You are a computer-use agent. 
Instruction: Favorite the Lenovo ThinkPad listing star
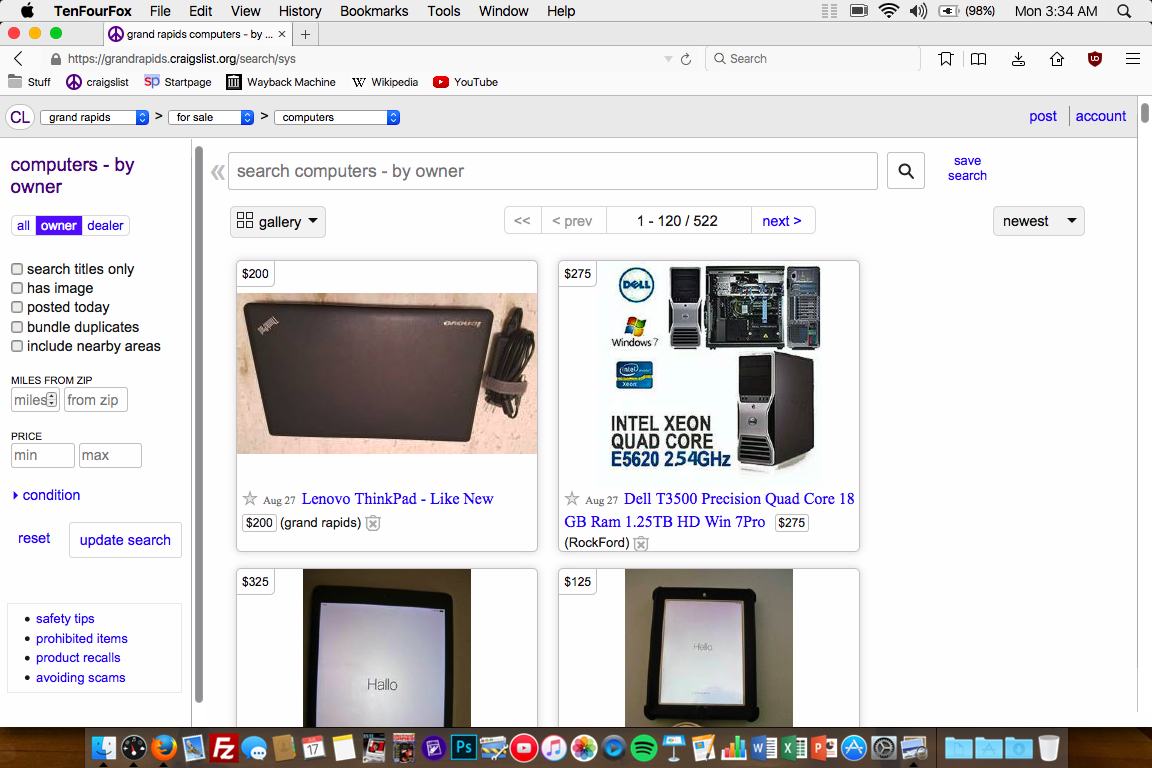click(x=250, y=499)
